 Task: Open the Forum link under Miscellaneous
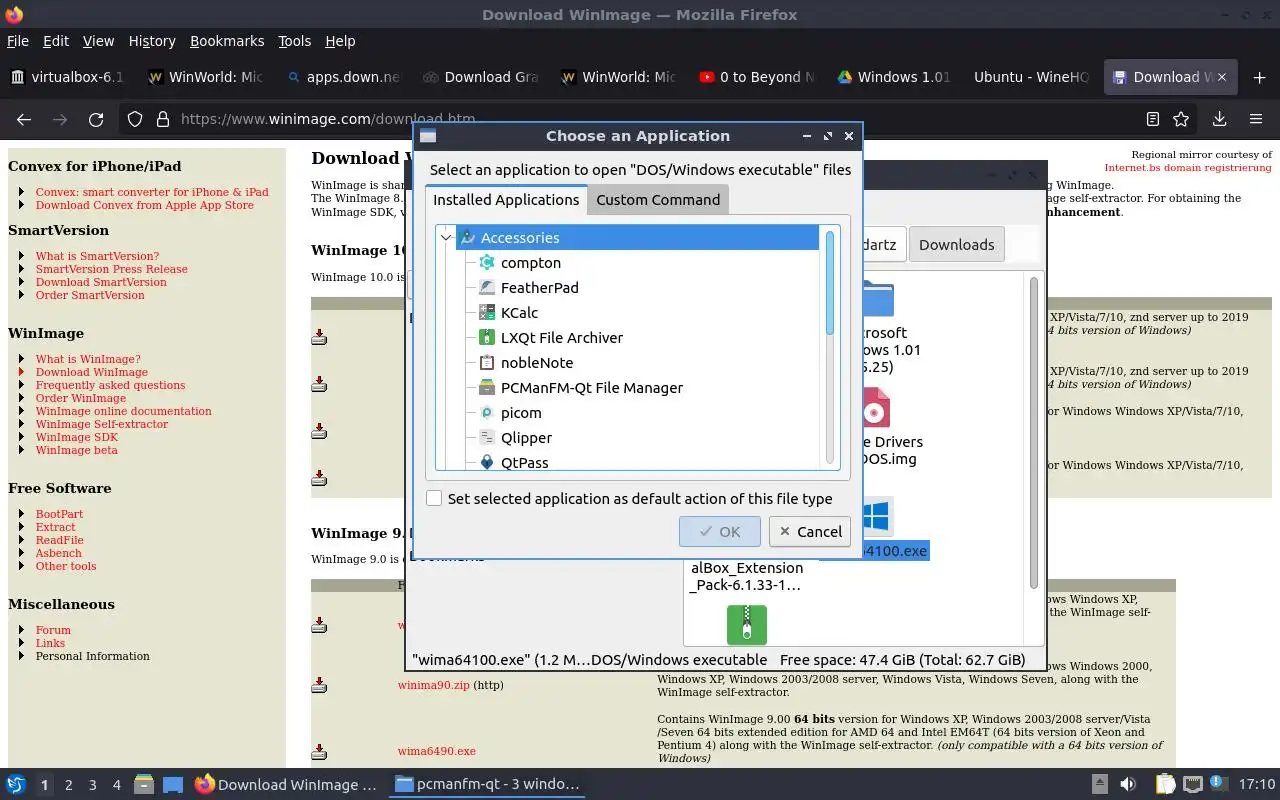point(53,630)
